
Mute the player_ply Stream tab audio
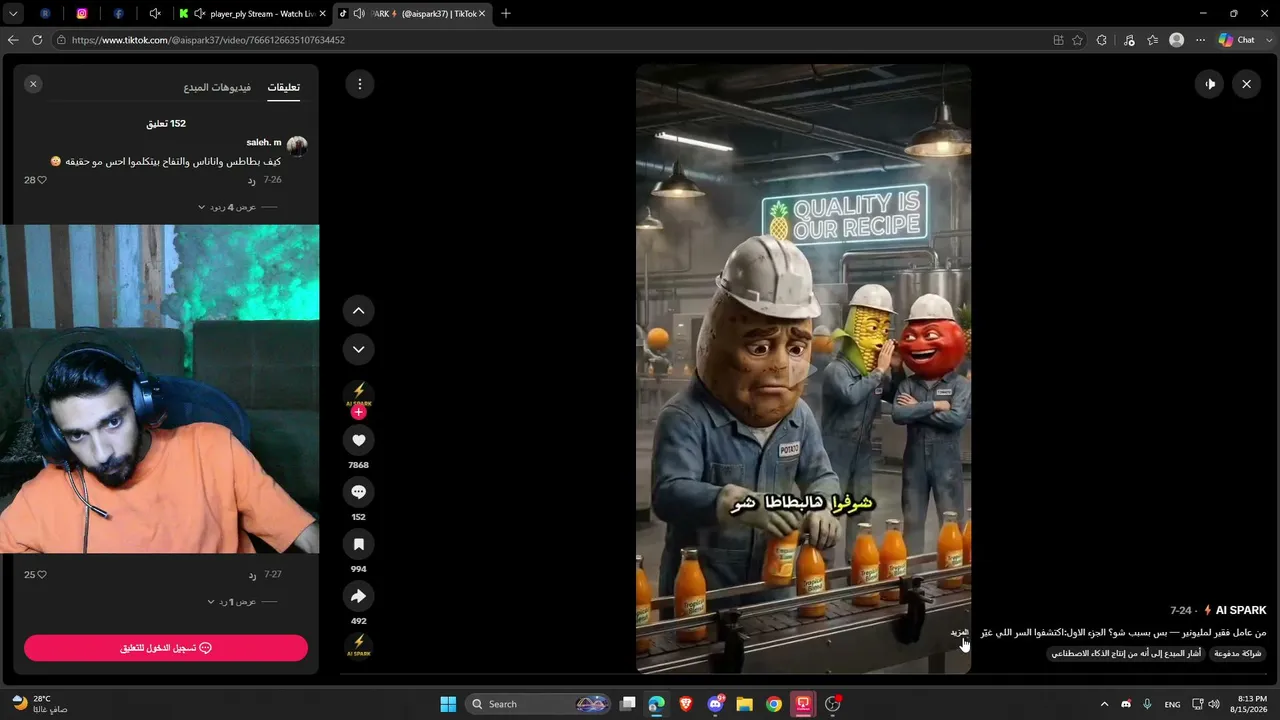pos(200,14)
